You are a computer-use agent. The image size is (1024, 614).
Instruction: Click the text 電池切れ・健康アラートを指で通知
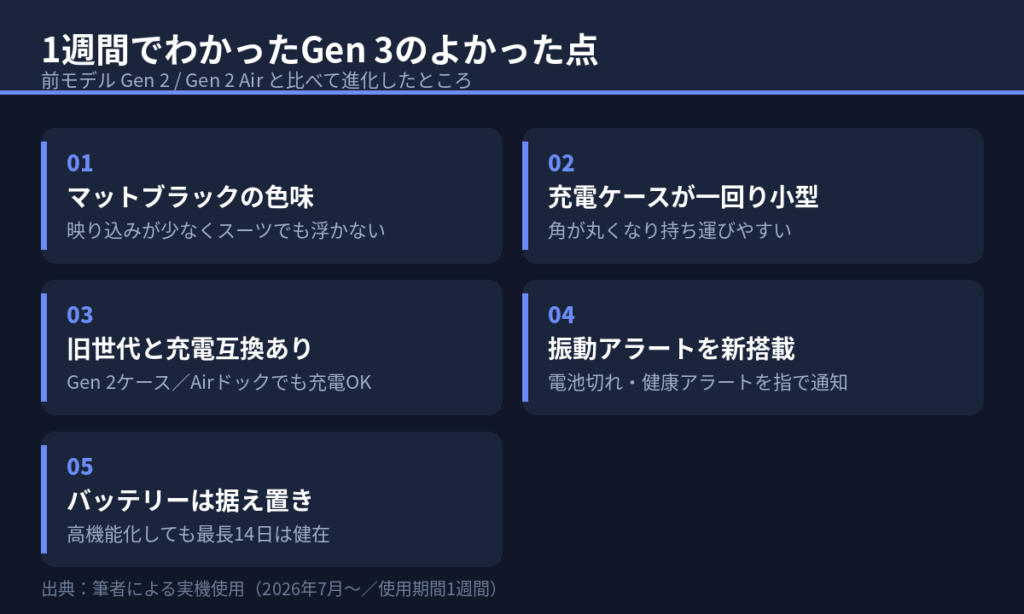(x=697, y=382)
